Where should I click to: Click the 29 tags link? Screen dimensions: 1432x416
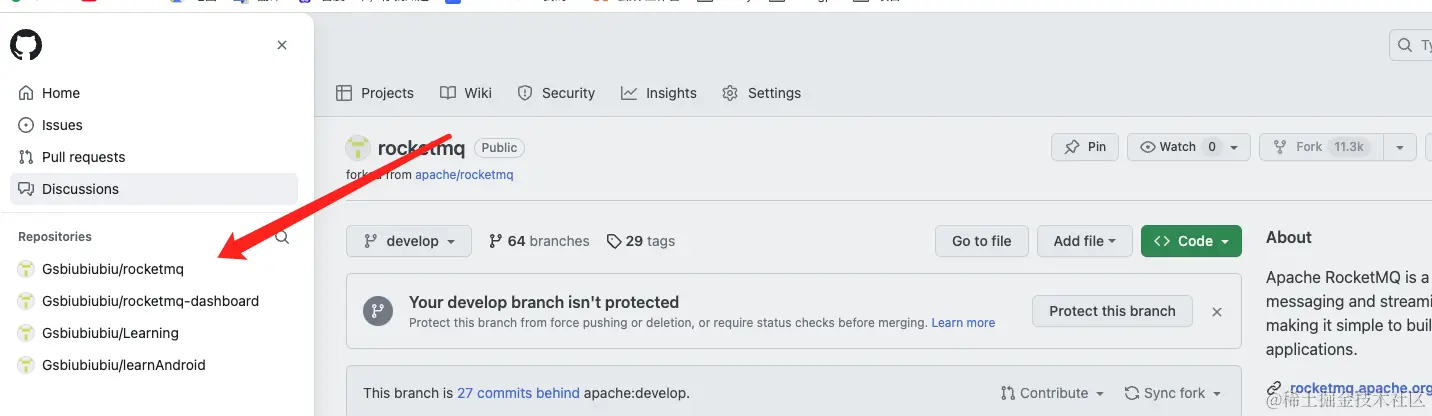coord(640,241)
